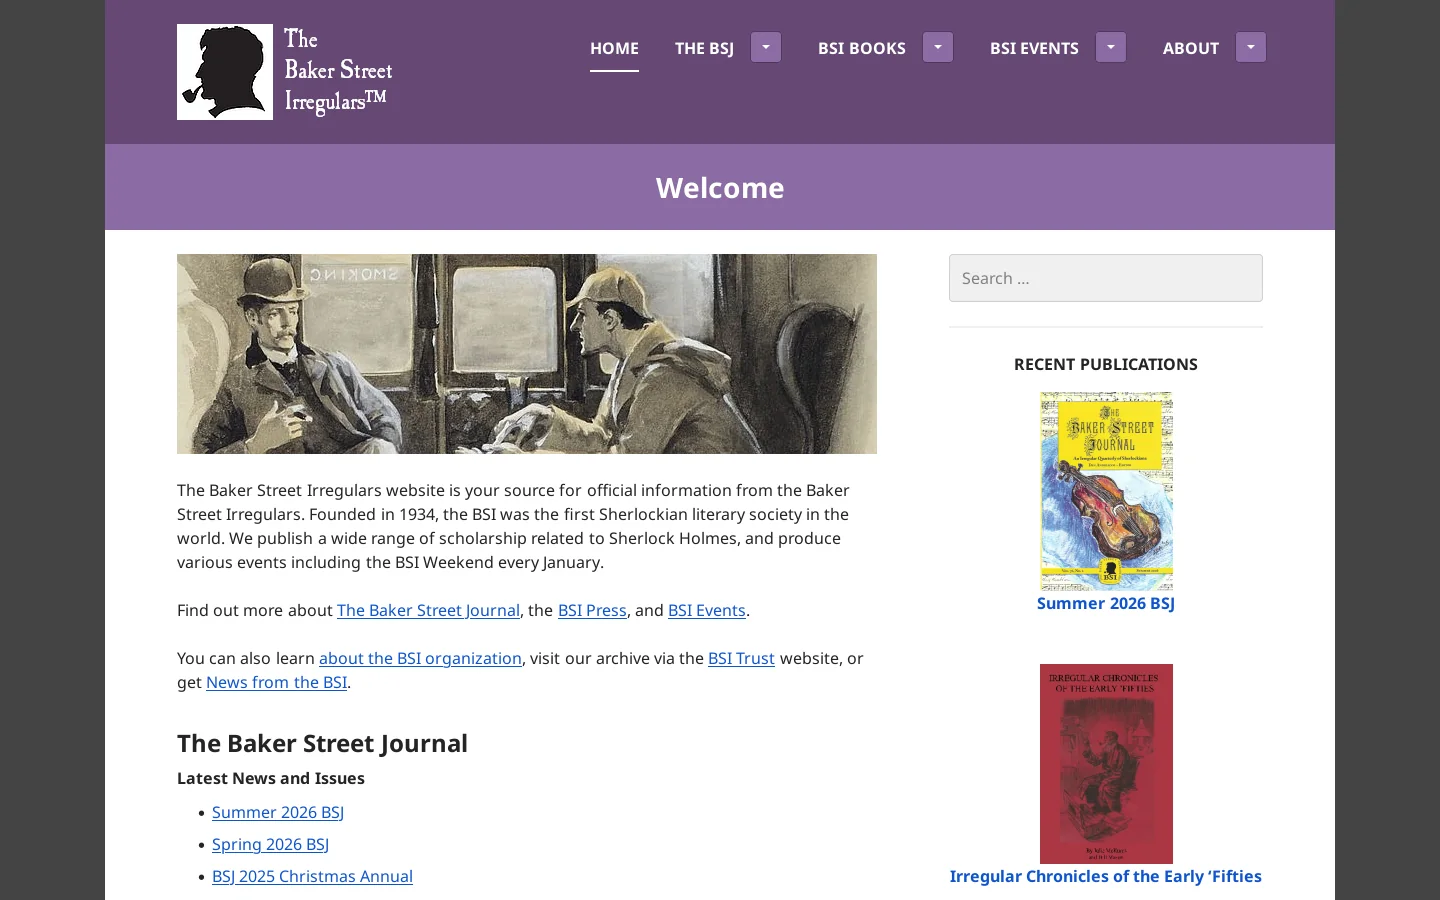The height and width of the screenshot is (900, 1440).
Task: Open about the BSI organization link
Action: 420,658
